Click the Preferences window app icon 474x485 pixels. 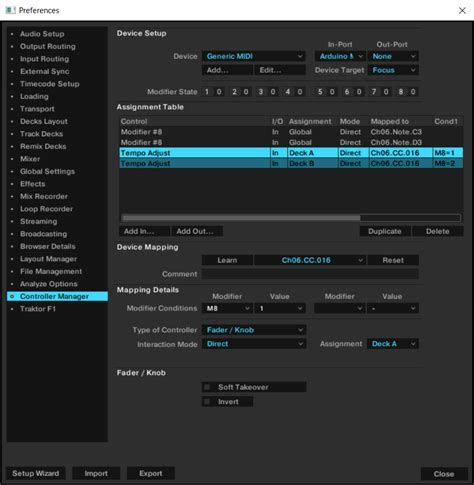[x=10, y=10]
